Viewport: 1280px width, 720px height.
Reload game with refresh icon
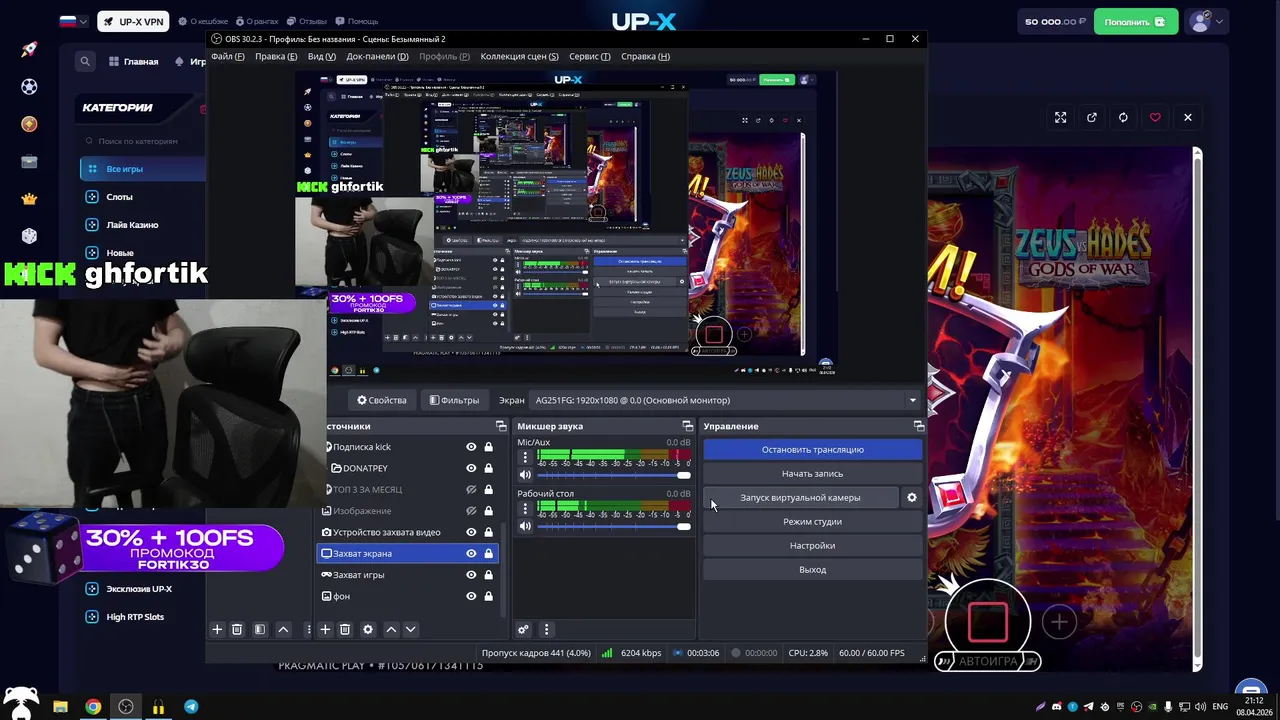pyautogui.click(x=1123, y=117)
